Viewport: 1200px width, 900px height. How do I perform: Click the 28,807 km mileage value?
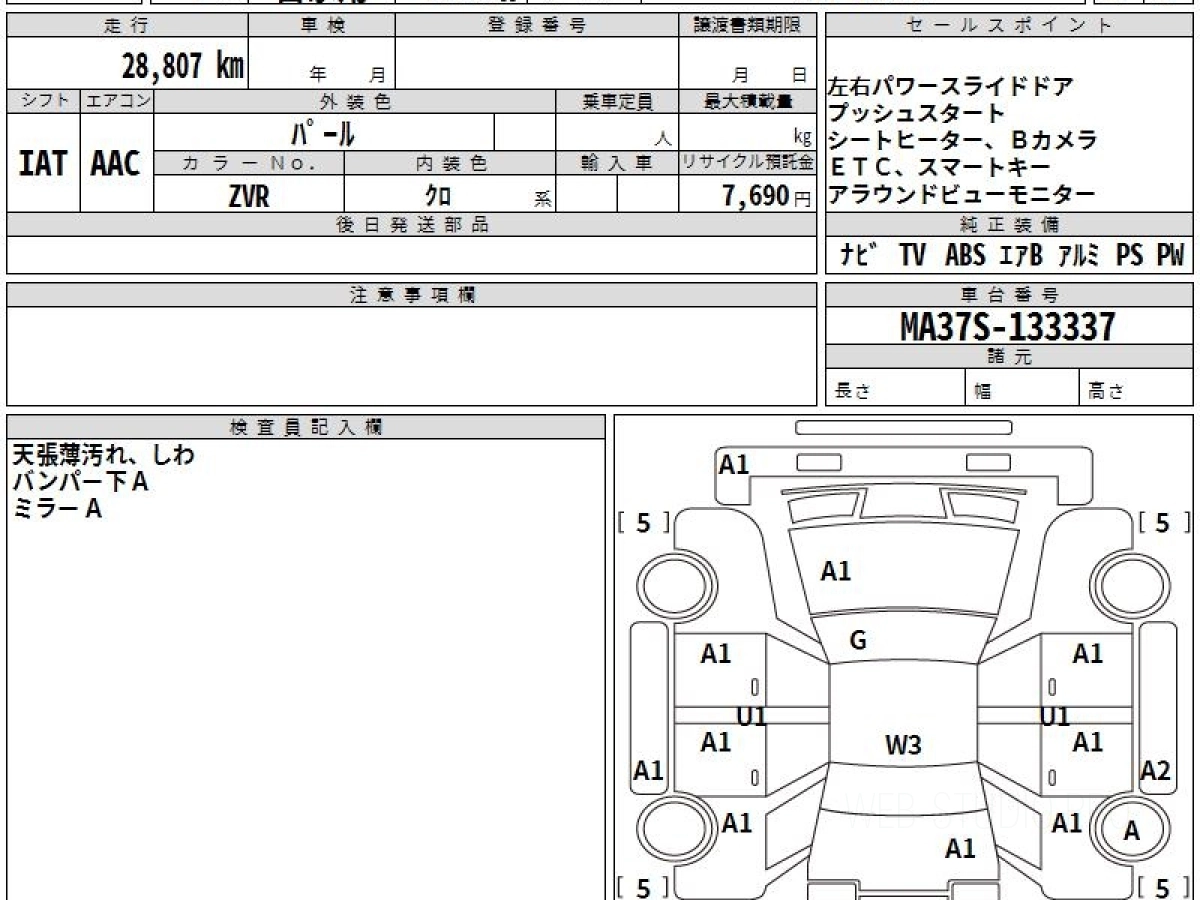[x=183, y=66]
